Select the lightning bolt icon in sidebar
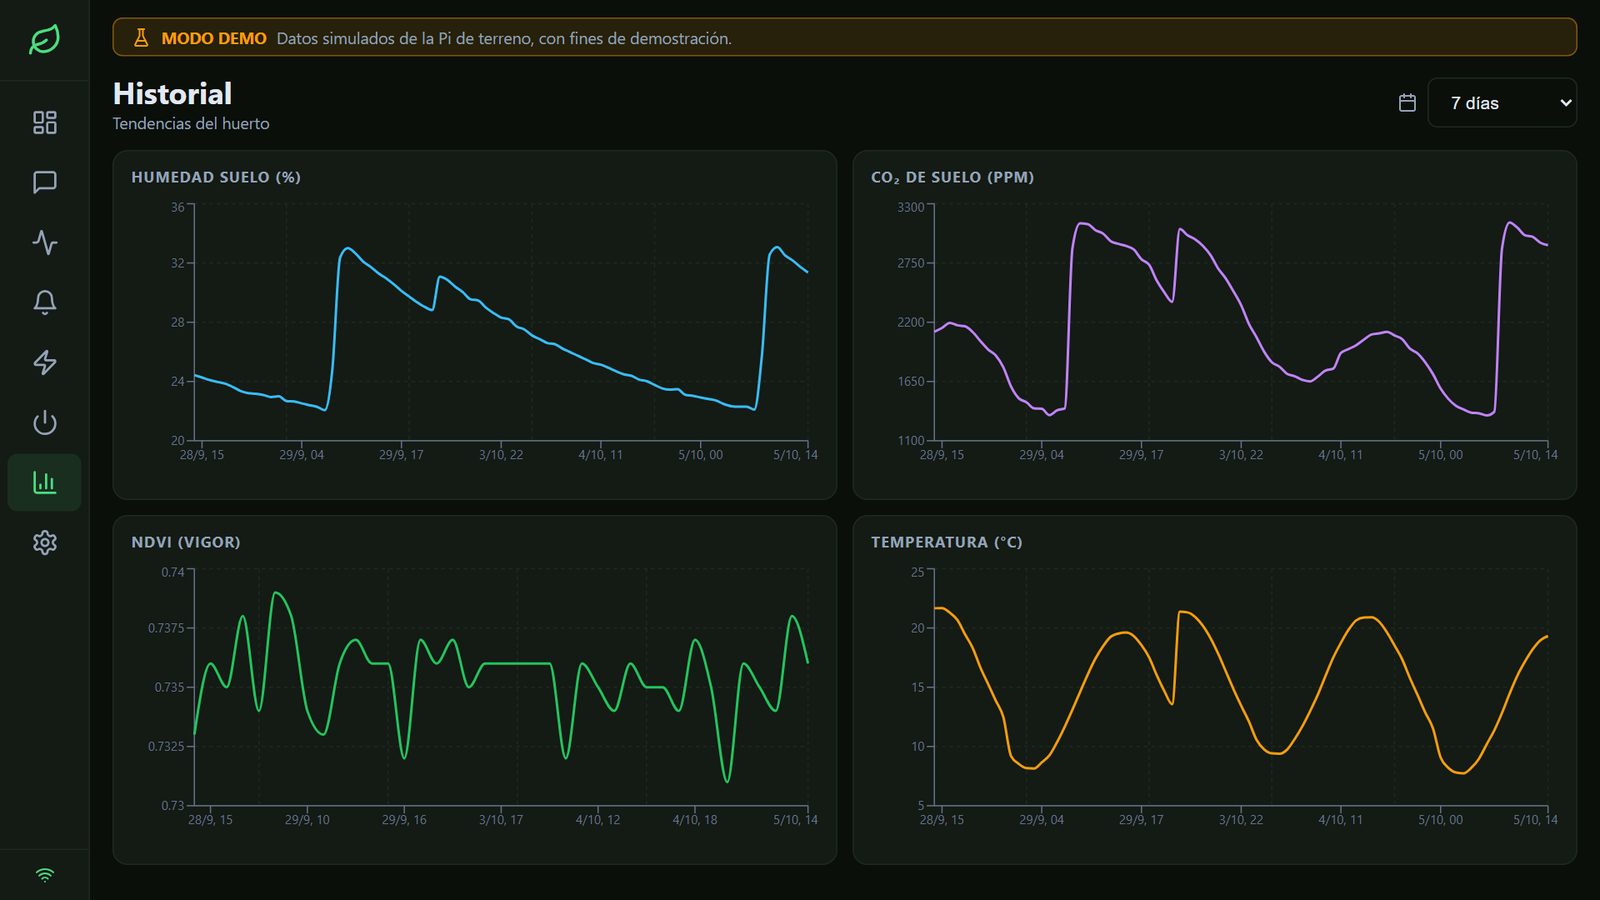The image size is (1600, 900). [44, 362]
